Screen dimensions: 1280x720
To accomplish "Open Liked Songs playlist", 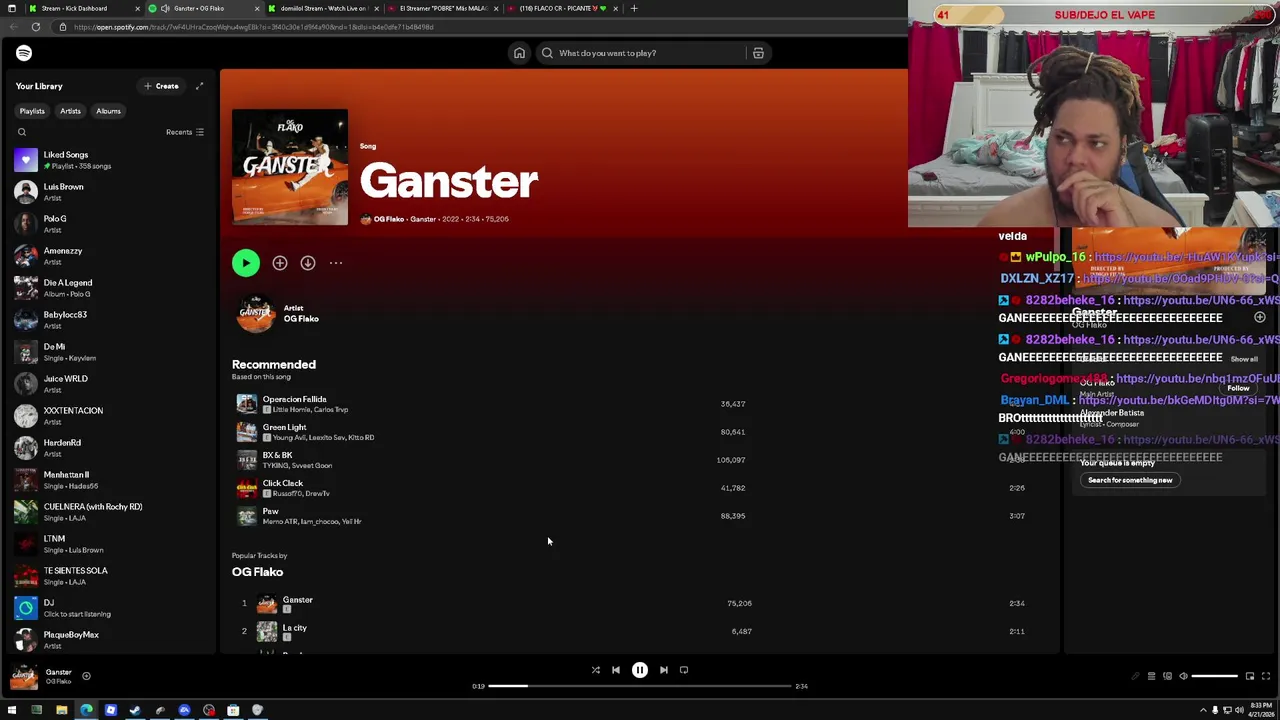I will coord(110,160).
